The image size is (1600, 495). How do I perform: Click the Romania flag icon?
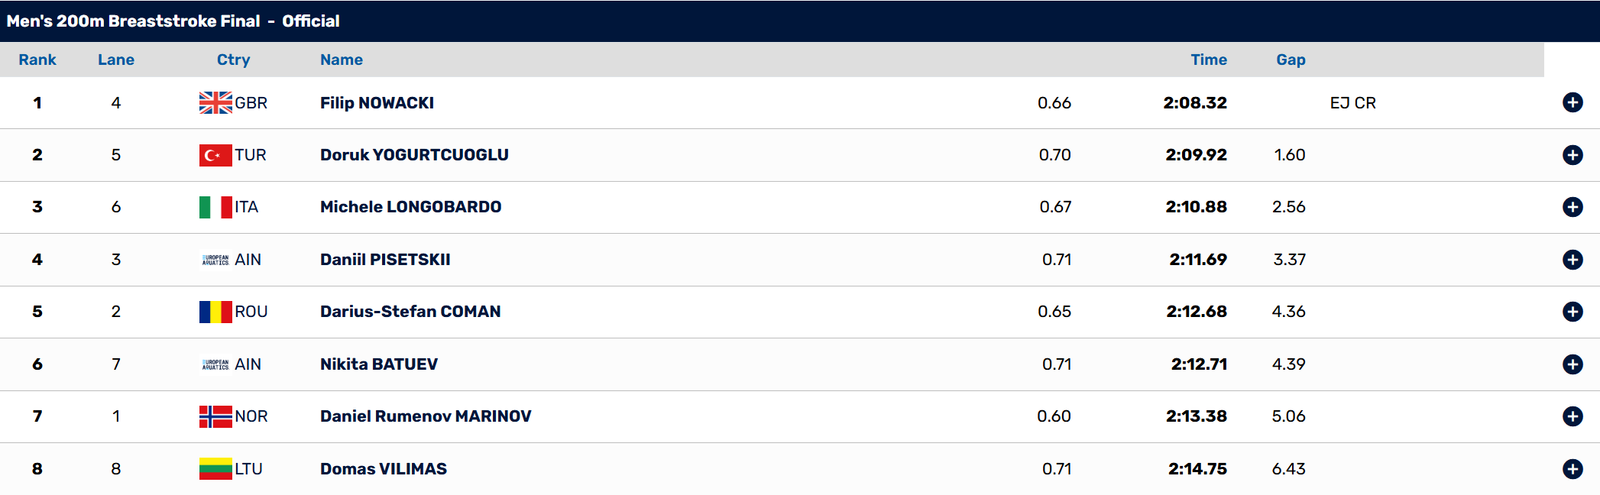point(216,312)
